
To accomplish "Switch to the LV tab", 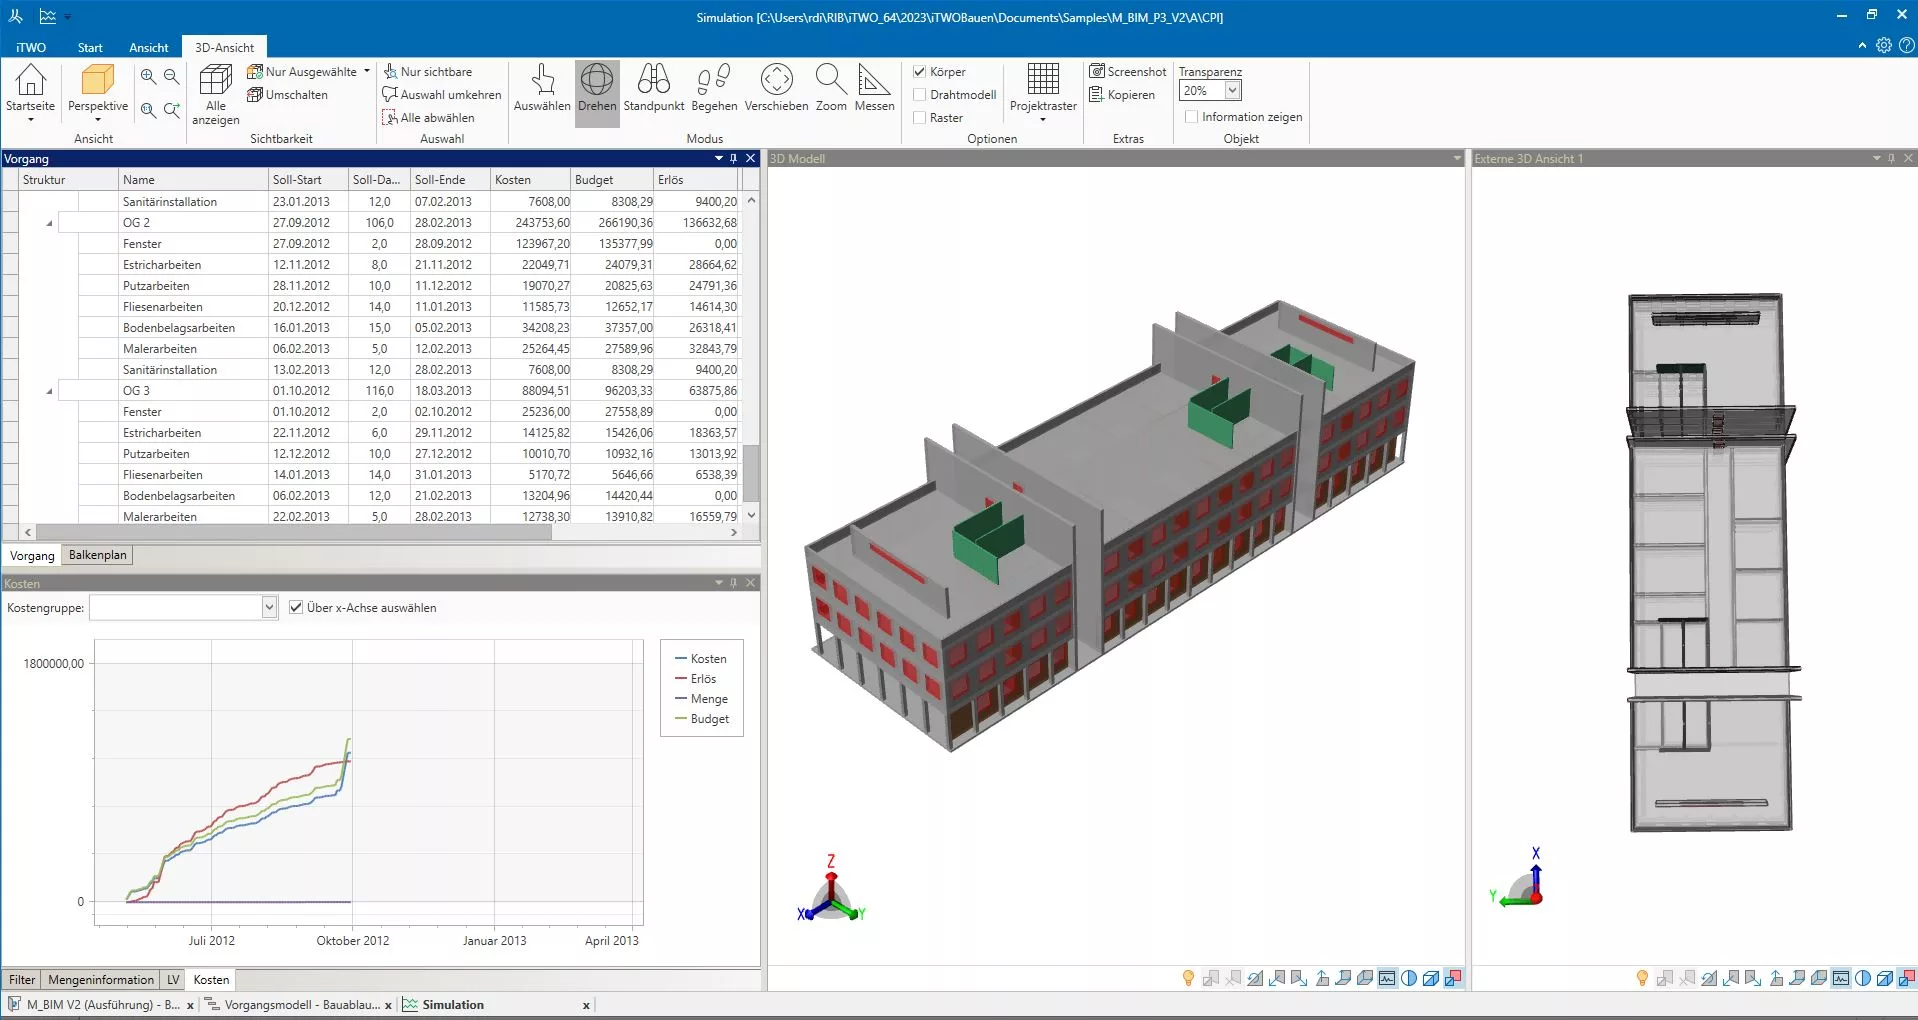I will (173, 979).
